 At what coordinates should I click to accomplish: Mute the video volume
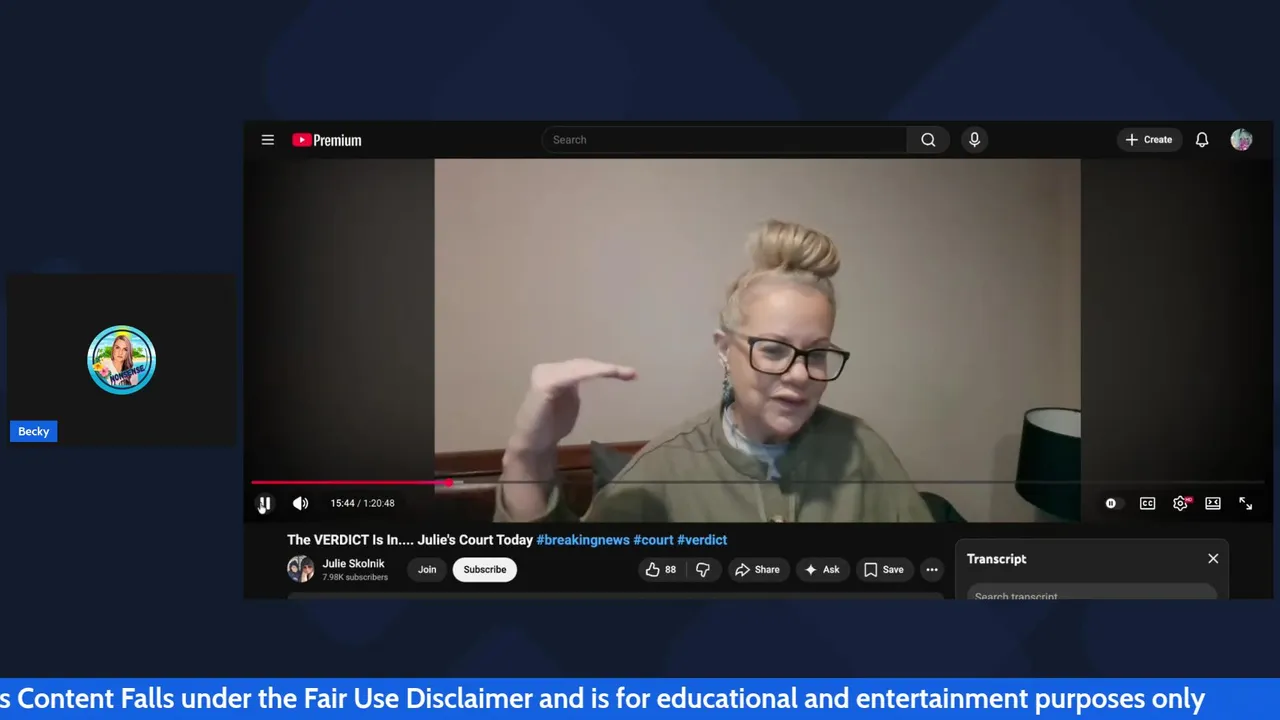pos(300,503)
